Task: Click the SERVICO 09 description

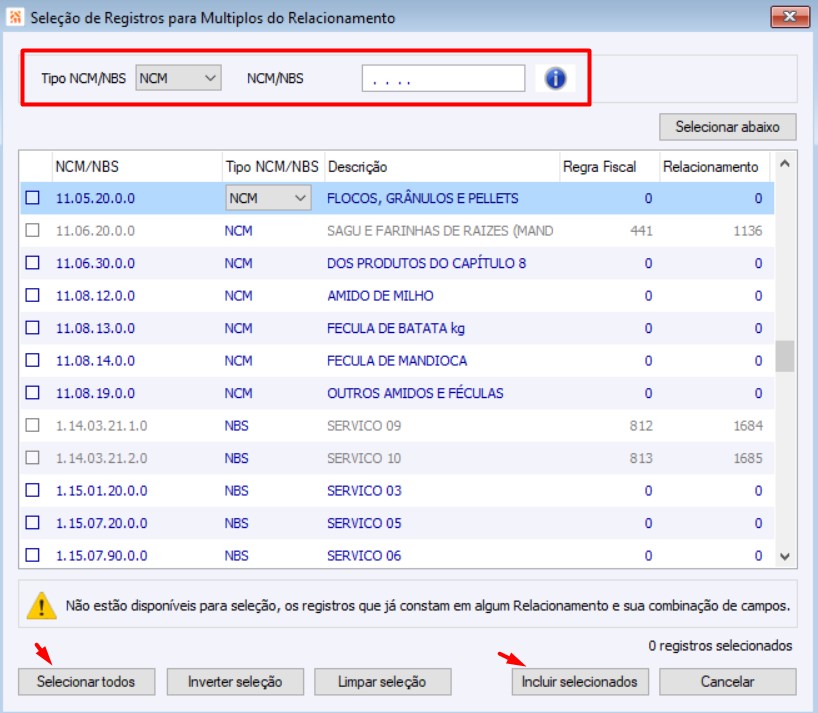Action: pos(364,426)
